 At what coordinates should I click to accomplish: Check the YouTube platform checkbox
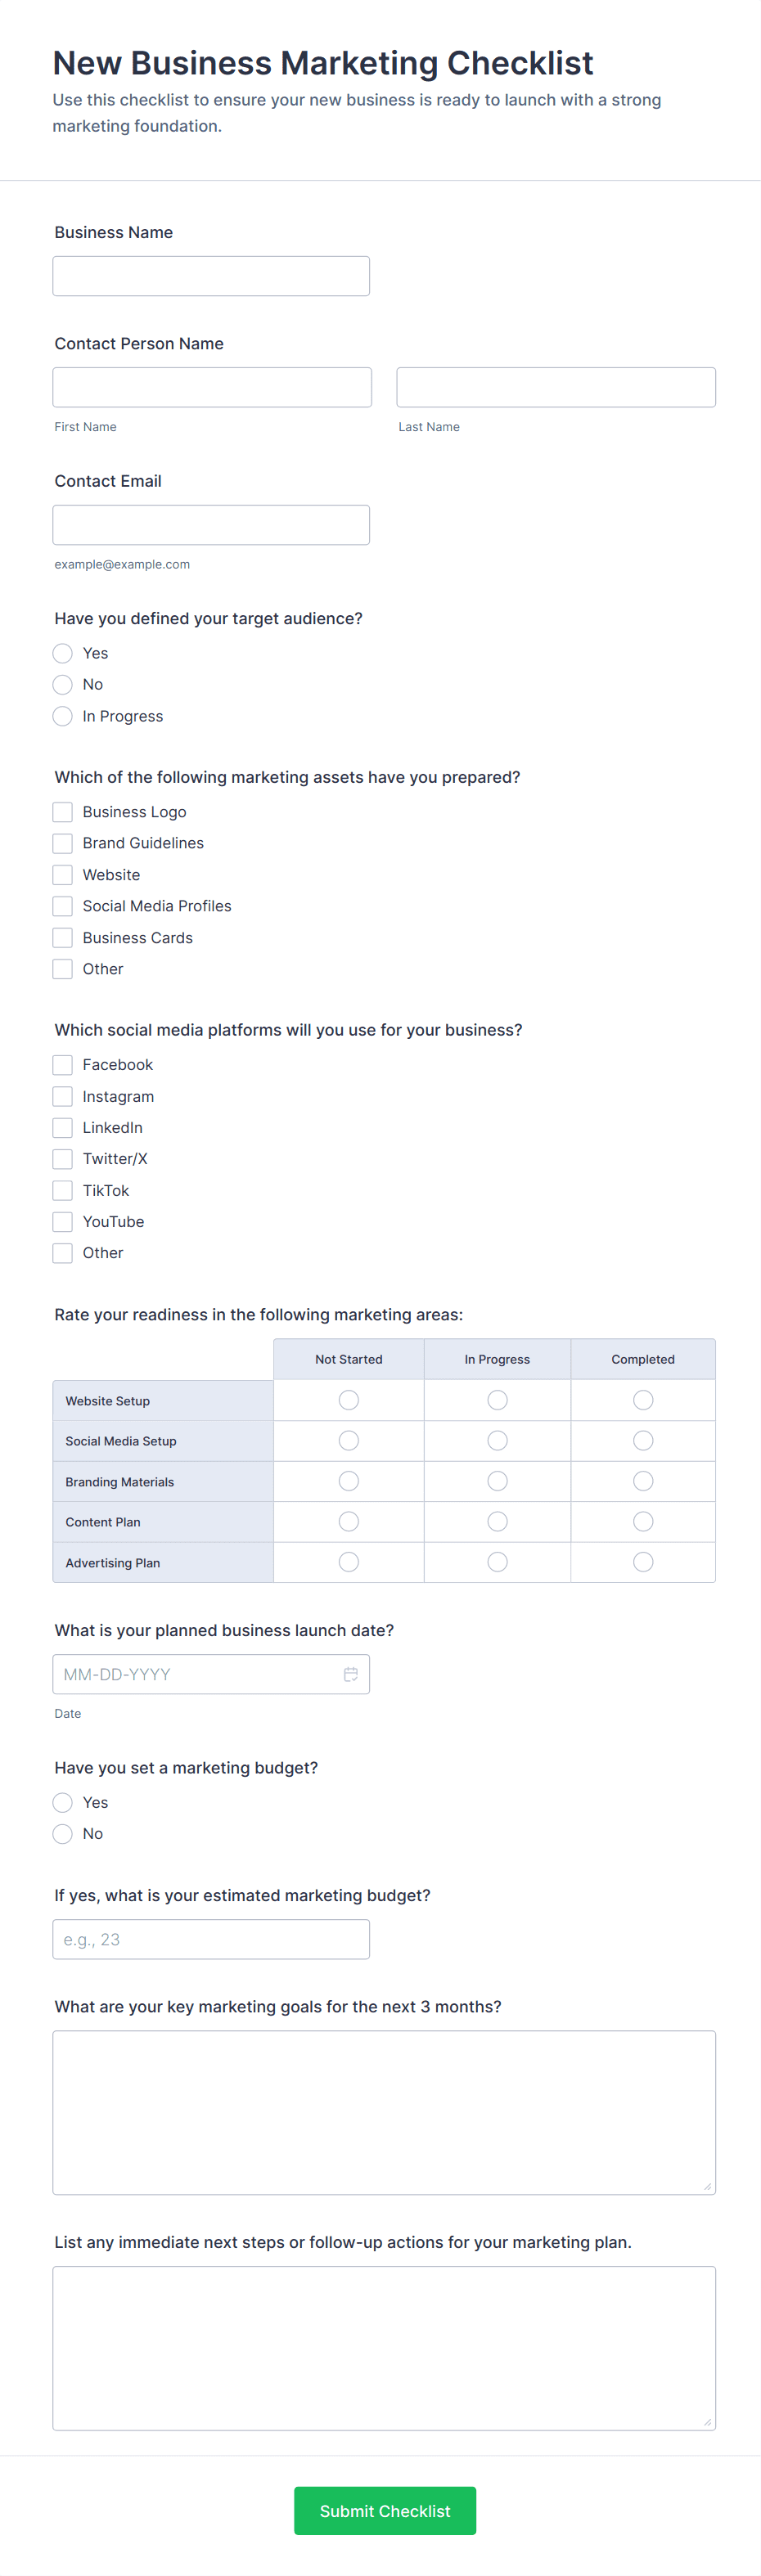[x=63, y=1222]
